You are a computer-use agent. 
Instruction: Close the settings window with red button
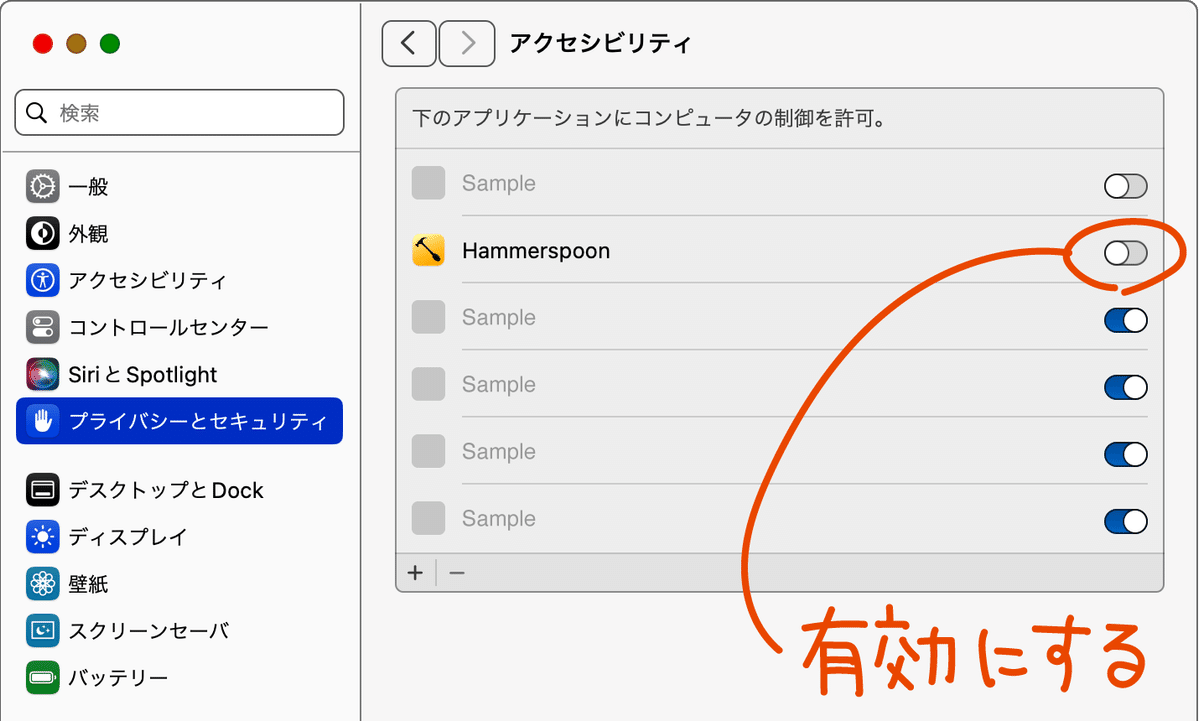point(42,44)
